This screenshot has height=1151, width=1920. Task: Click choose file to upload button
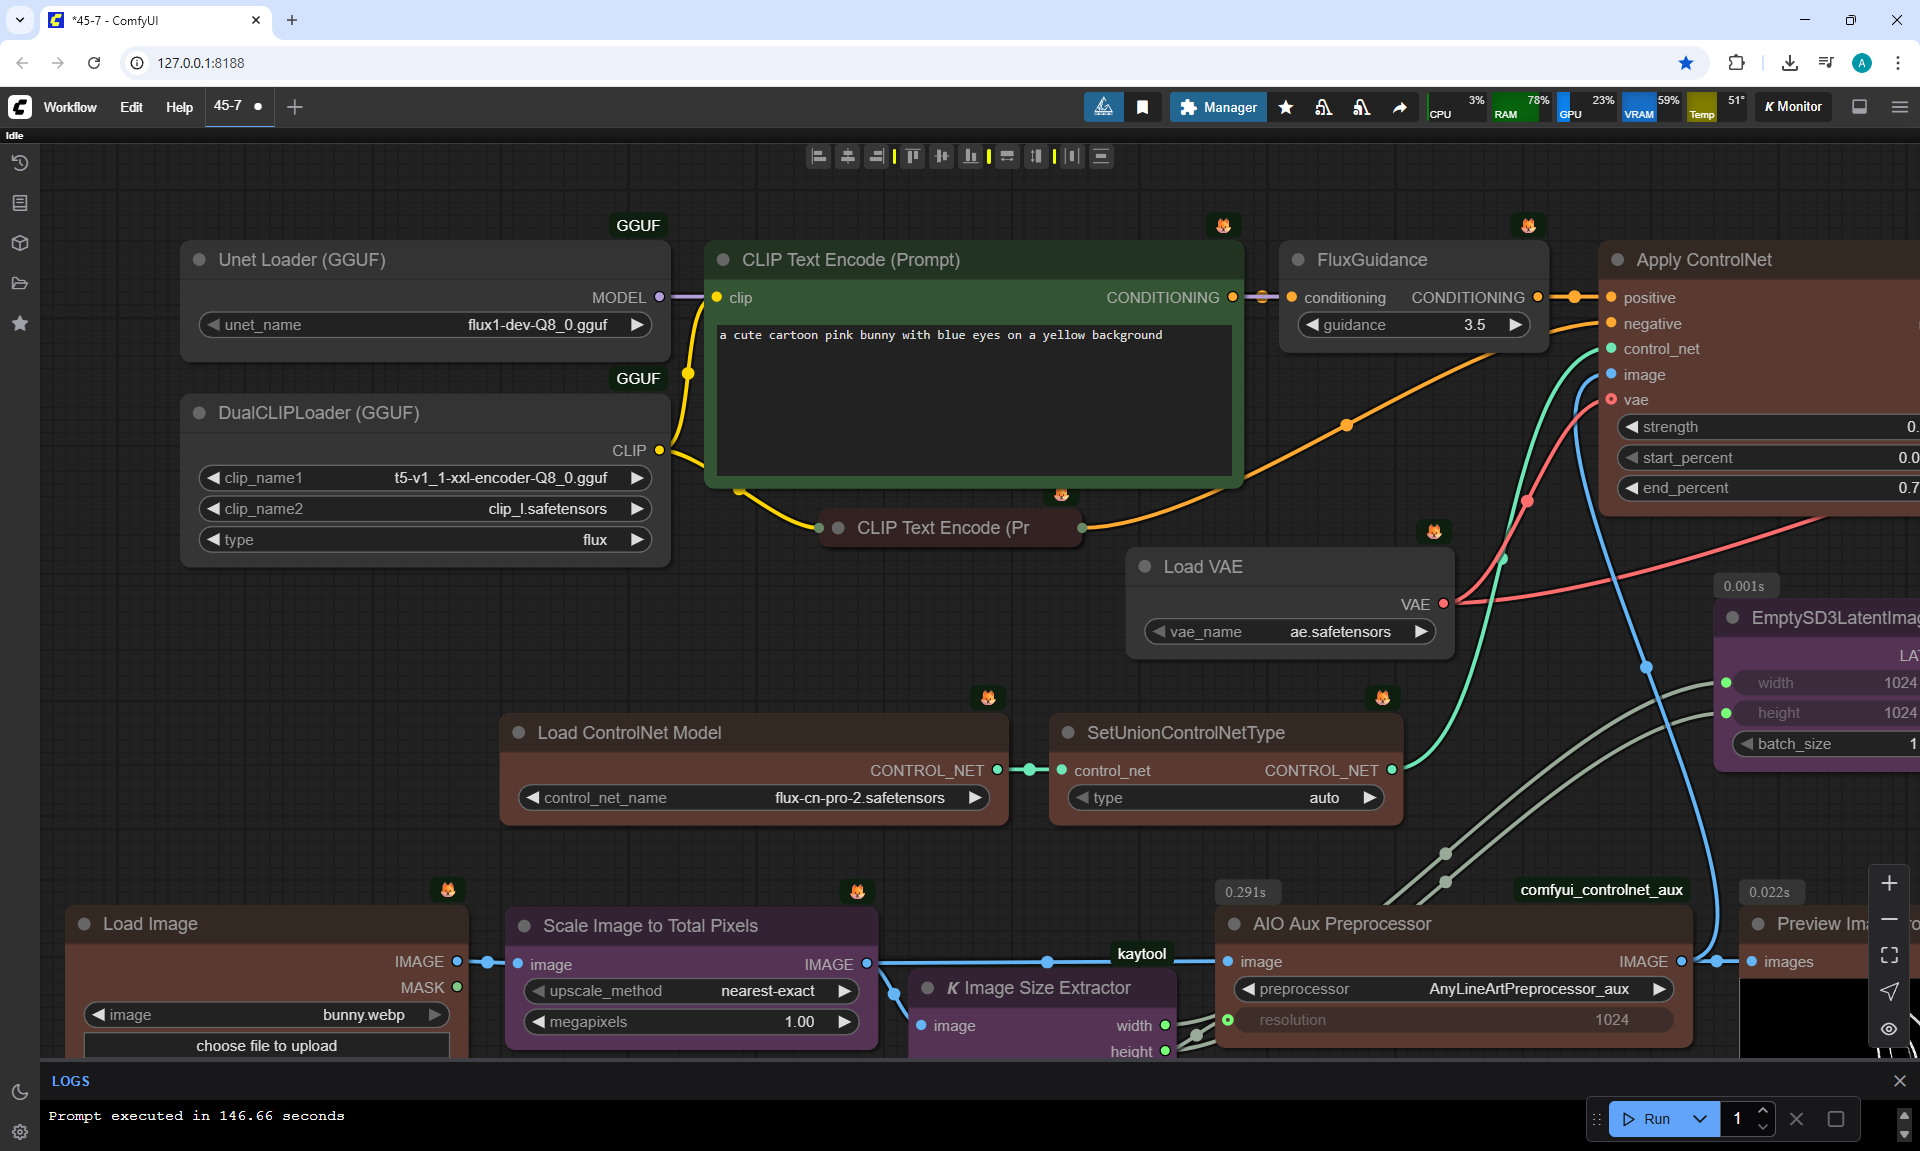point(266,1045)
